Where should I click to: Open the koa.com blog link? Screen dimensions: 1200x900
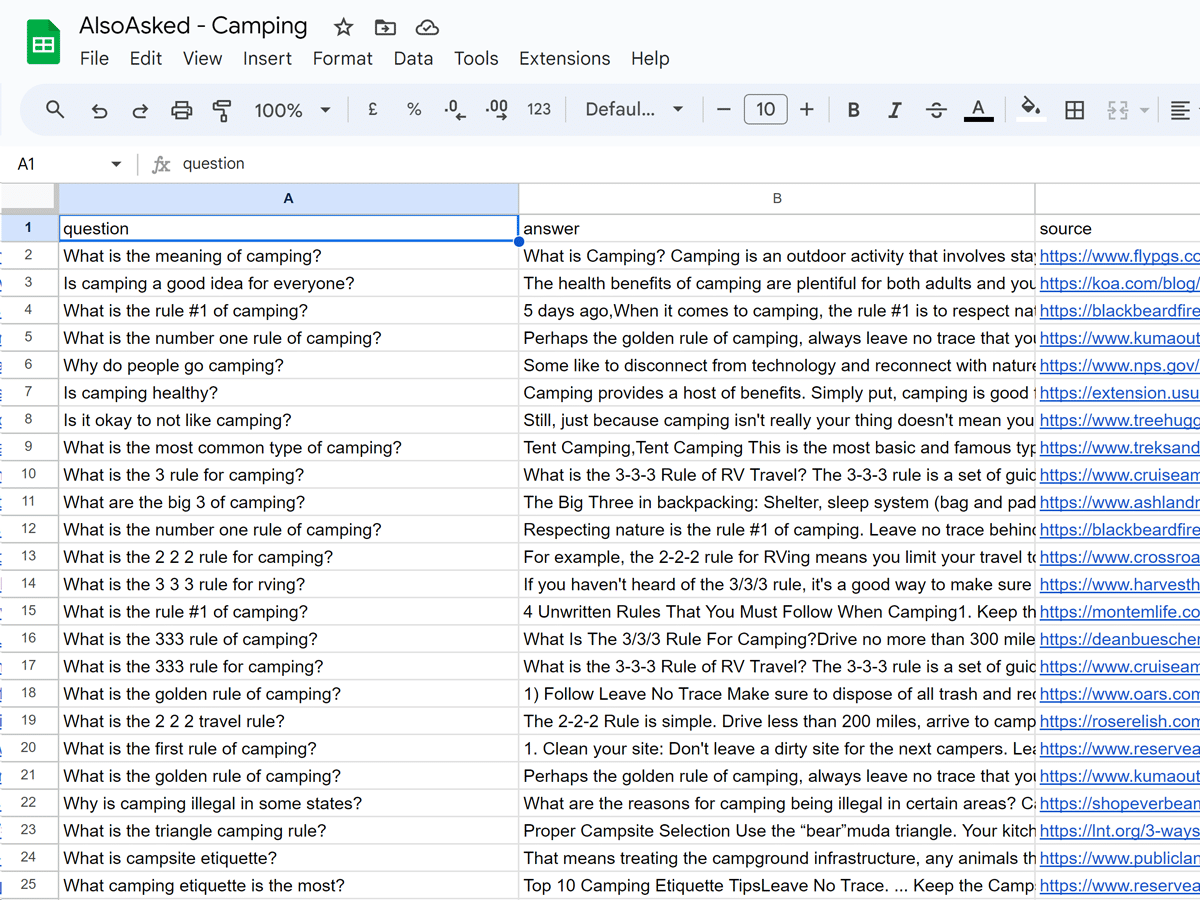pos(1118,283)
